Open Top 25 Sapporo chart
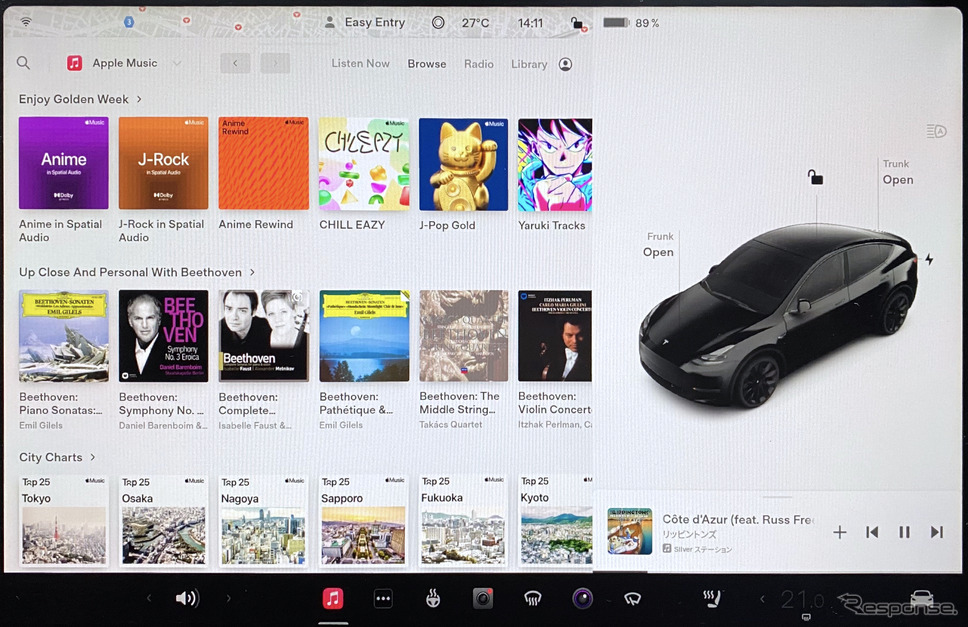This screenshot has height=627, width=968. click(364, 520)
